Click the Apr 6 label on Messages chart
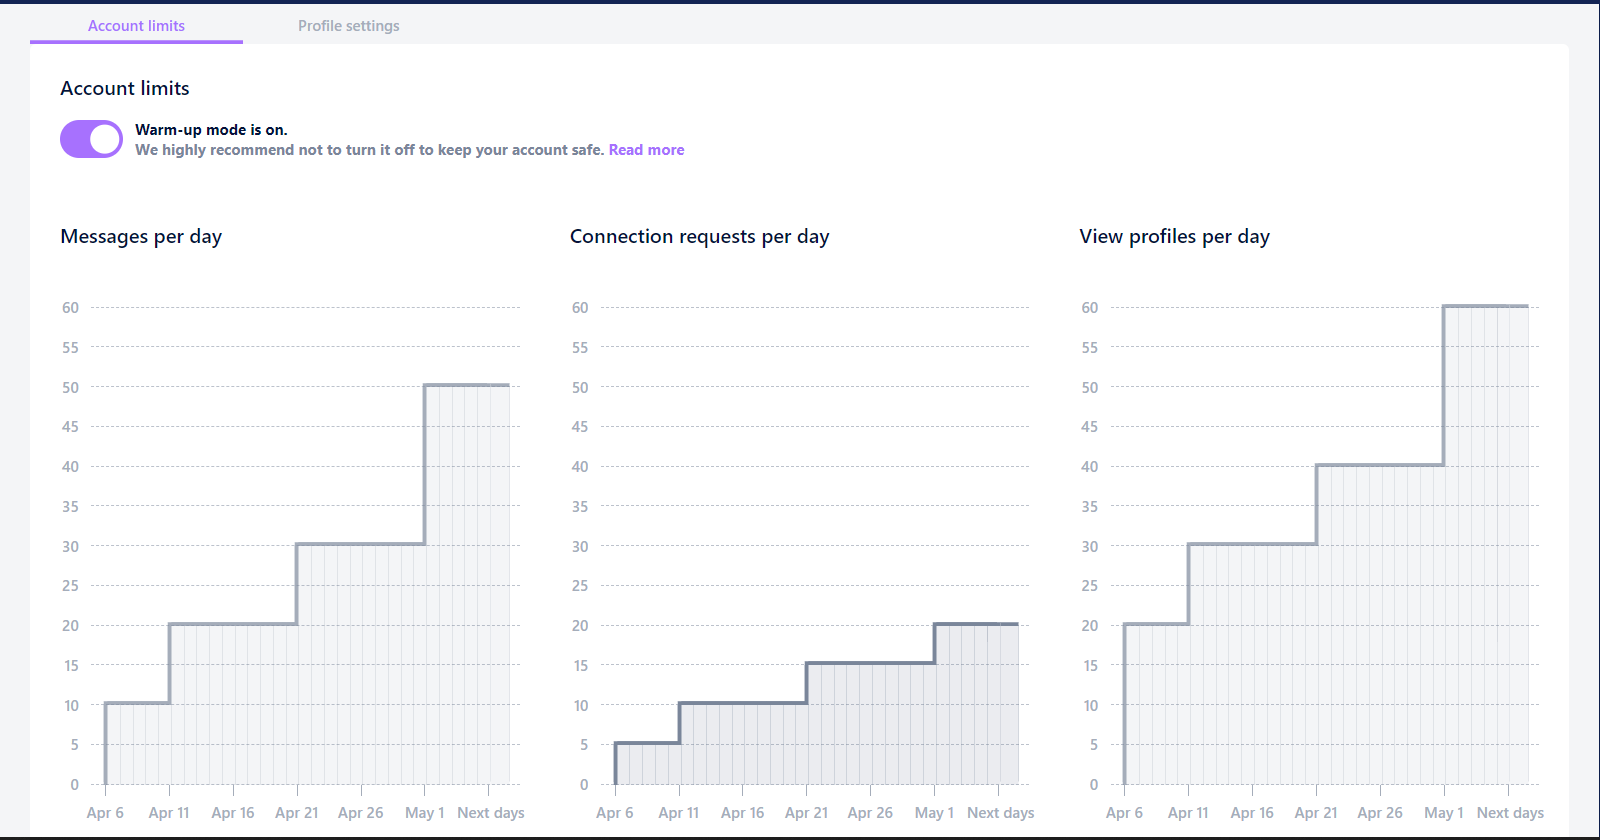 [105, 813]
